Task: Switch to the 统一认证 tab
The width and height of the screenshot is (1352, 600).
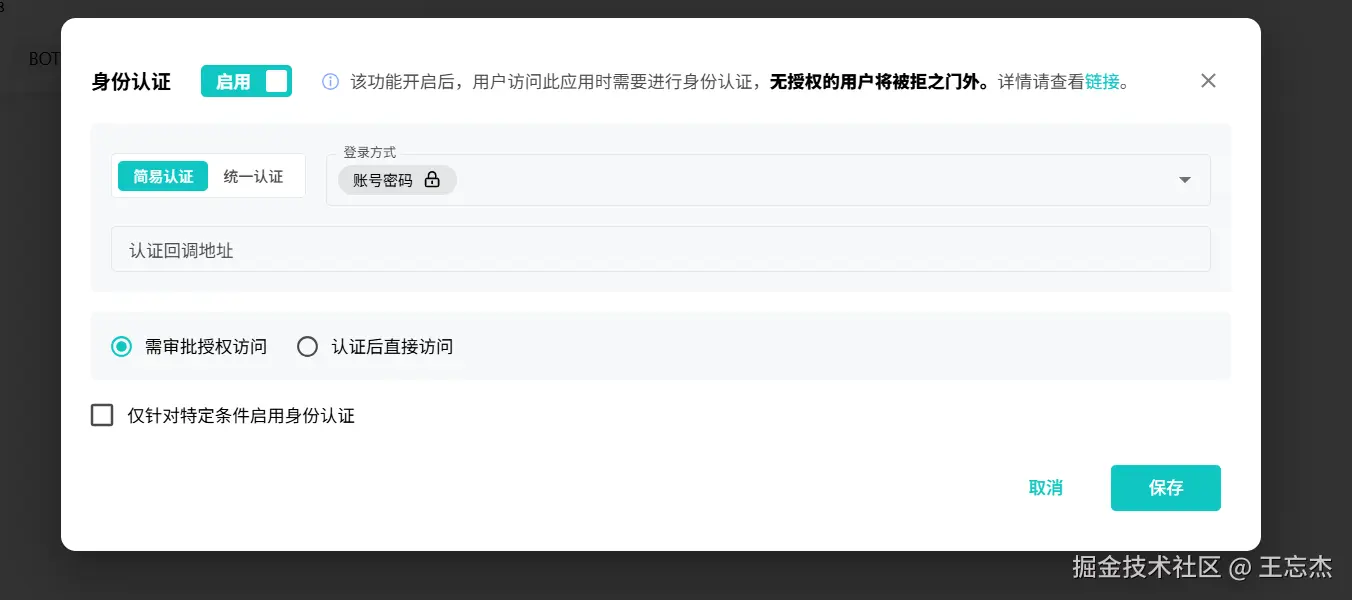Action: coord(253,176)
